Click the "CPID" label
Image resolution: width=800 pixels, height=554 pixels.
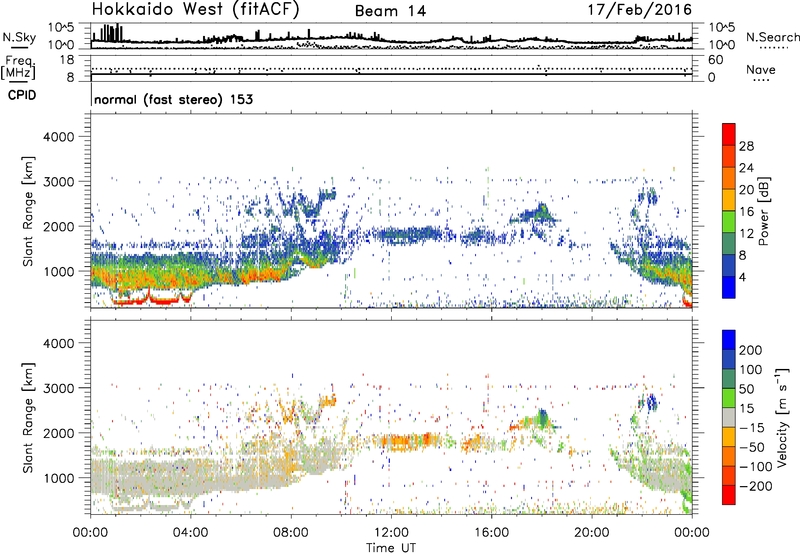pyautogui.click(x=22, y=95)
